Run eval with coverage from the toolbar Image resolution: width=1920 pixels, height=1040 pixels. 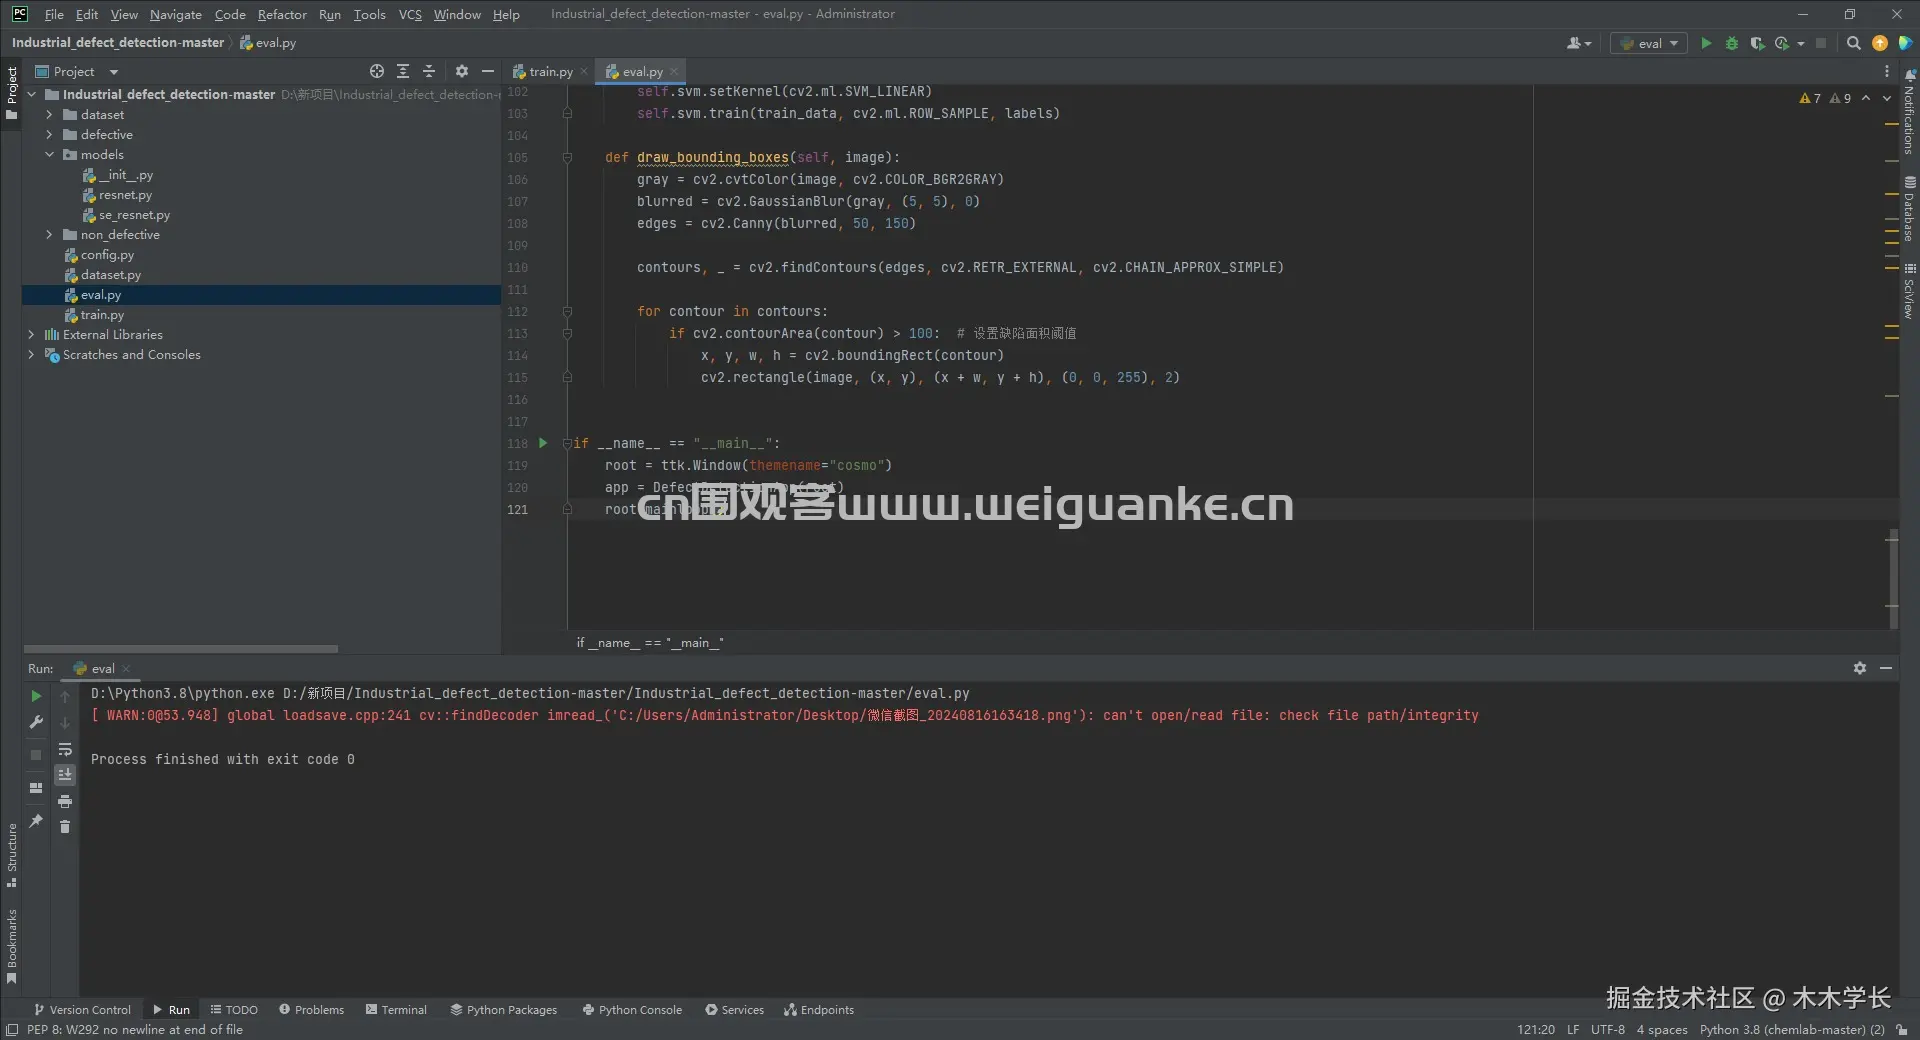point(1757,43)
